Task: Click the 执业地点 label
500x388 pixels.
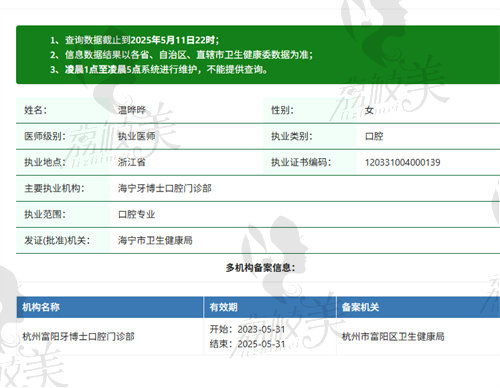Action: [x=45, y=162]
